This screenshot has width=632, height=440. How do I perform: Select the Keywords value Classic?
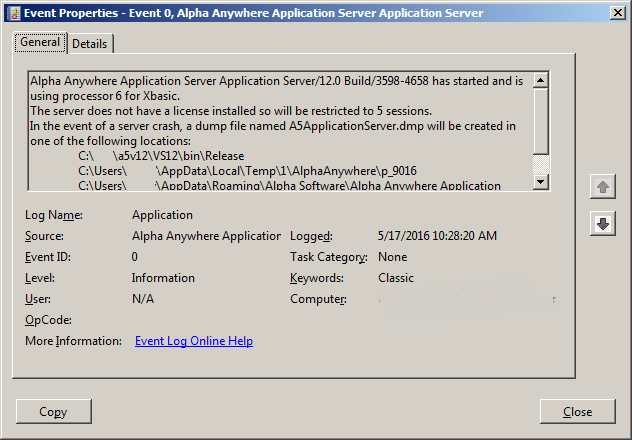tap(396, 278)
